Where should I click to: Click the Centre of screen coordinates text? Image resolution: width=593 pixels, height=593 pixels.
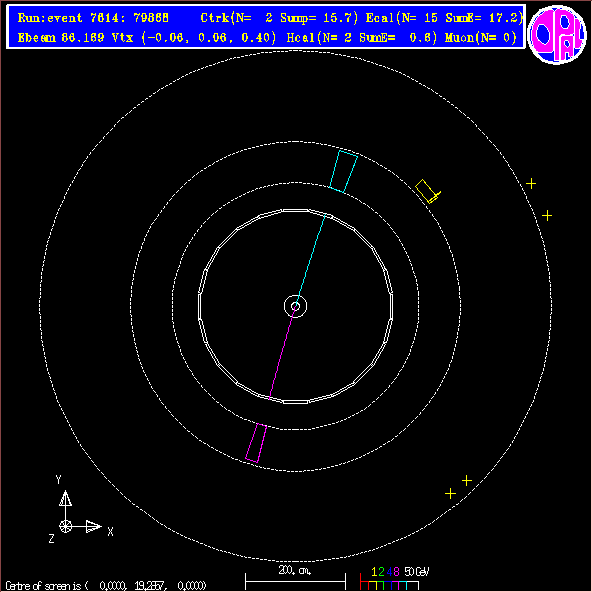coord(106,585)
